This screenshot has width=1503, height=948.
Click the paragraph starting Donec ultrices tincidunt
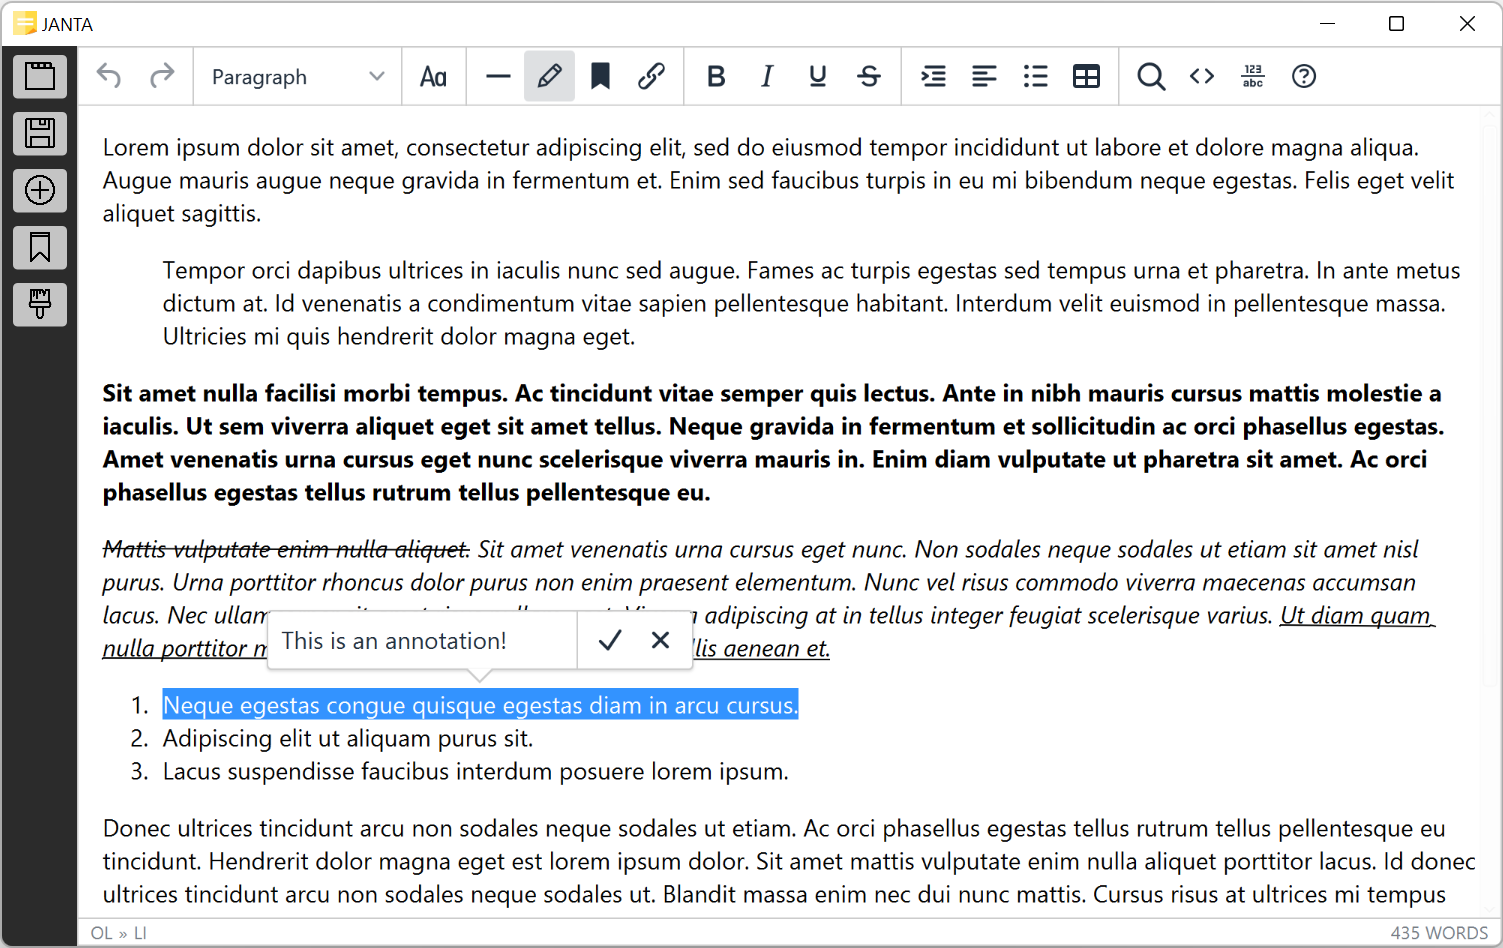coord(789,861)
